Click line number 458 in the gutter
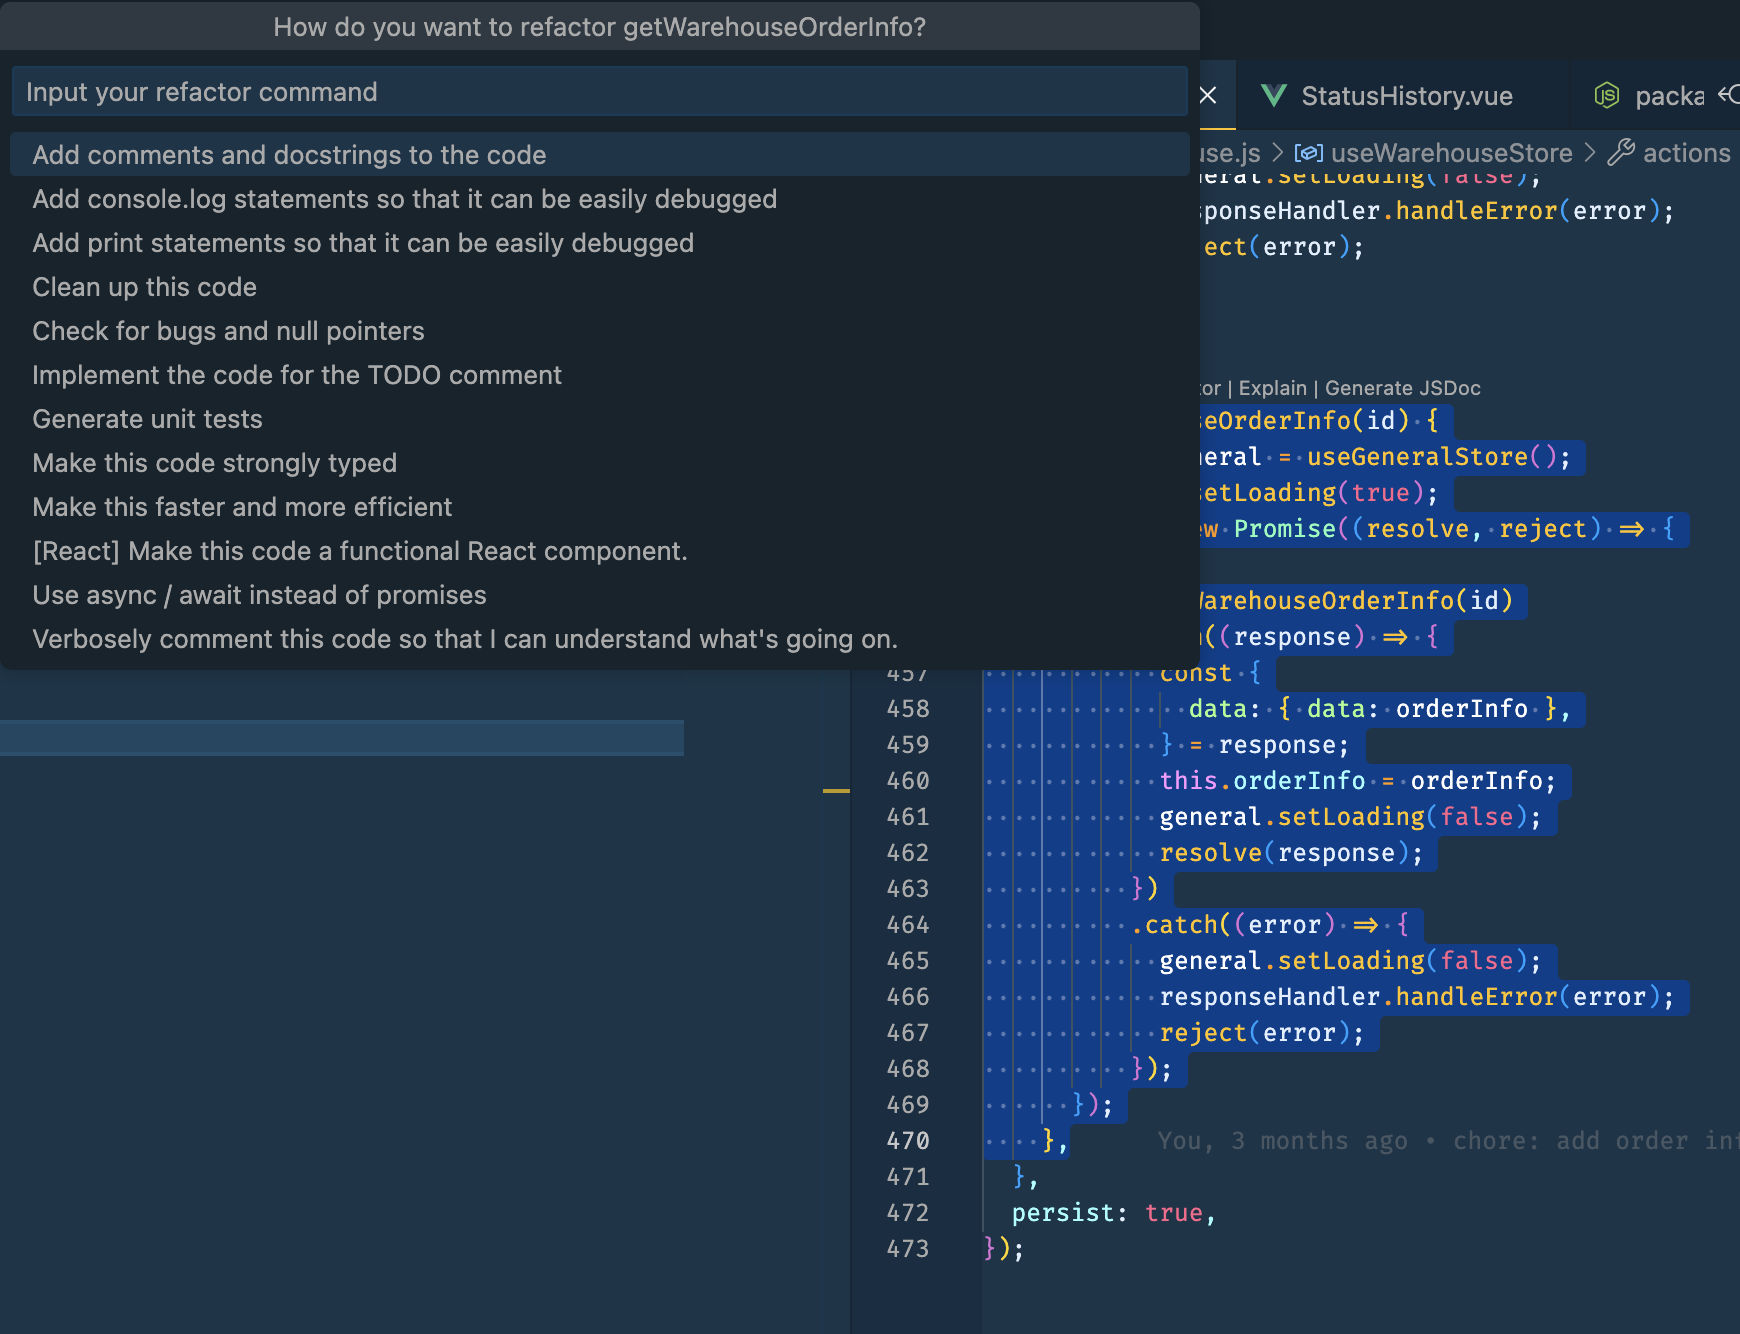Image resolution: width=1740 pixels, height=1334 pixels. click(x=908, y=709)
